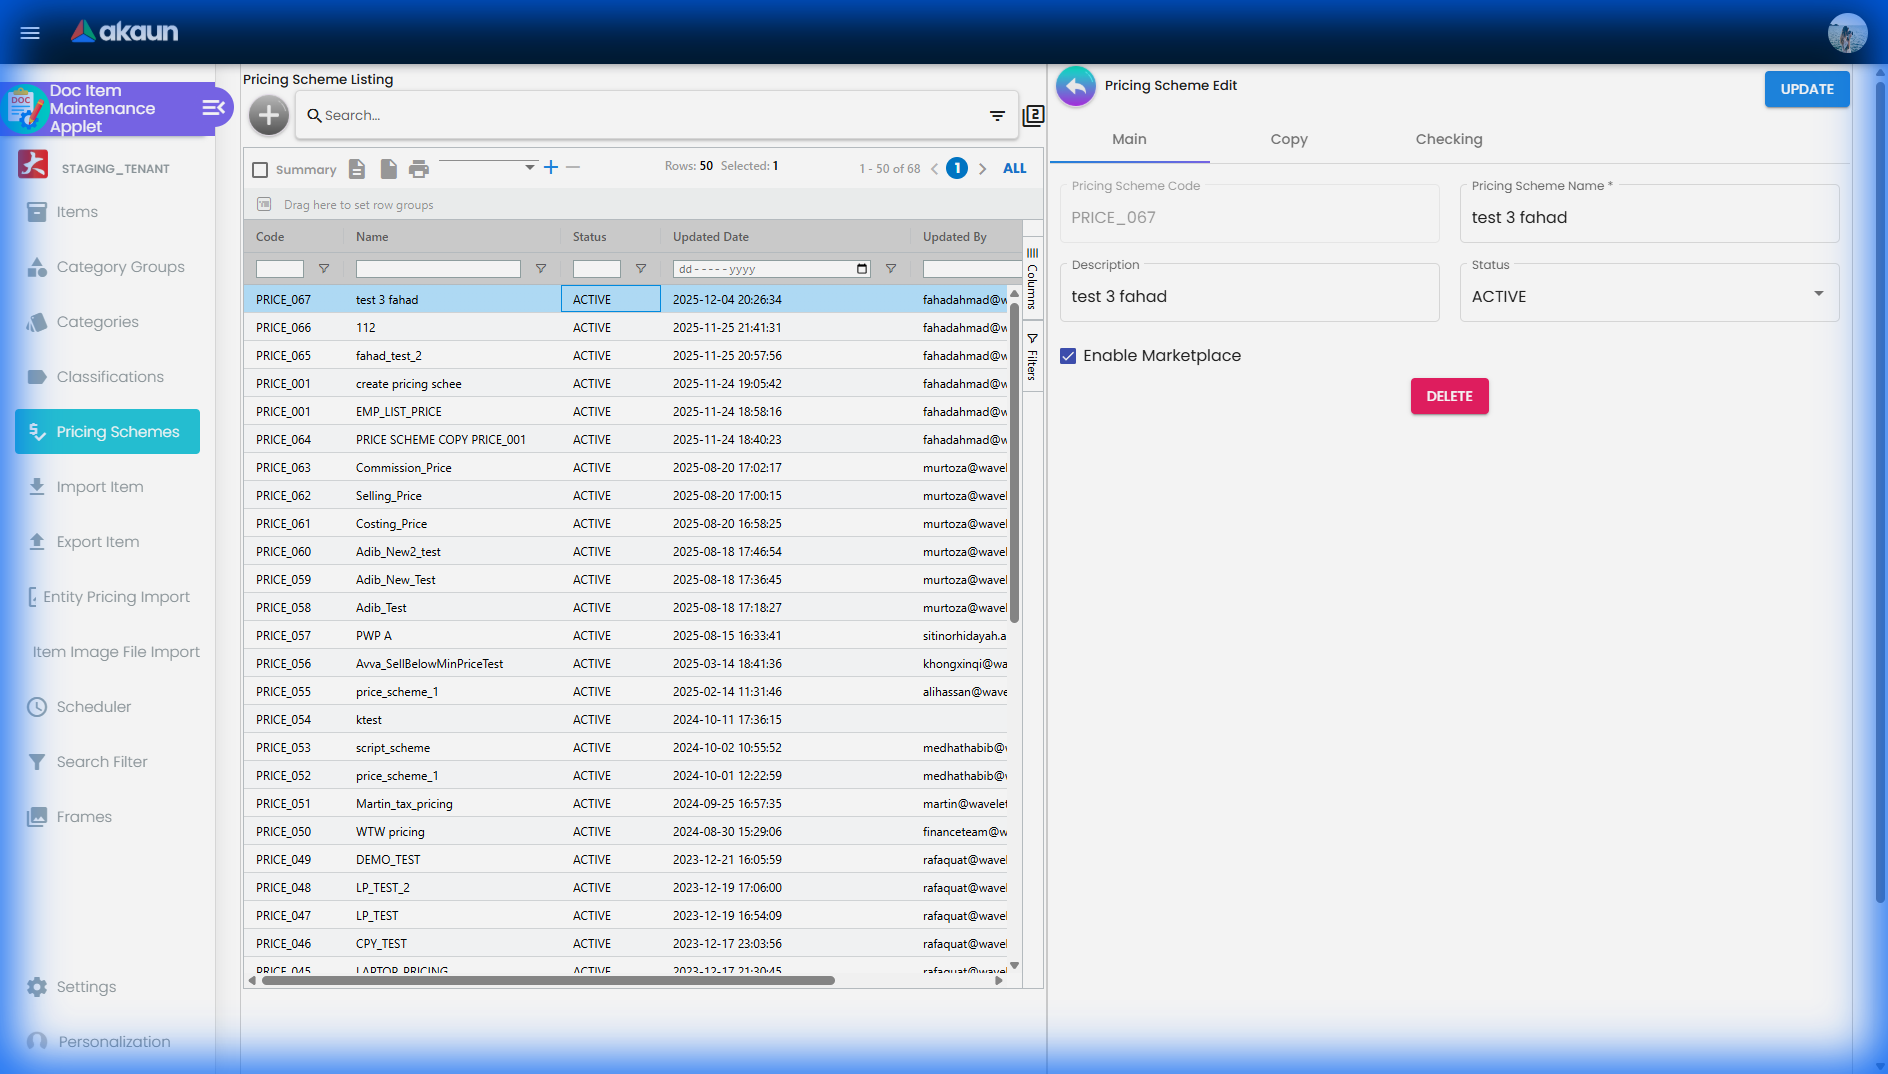Open the hamburger menu in the top bar

[x=30, y=33]
